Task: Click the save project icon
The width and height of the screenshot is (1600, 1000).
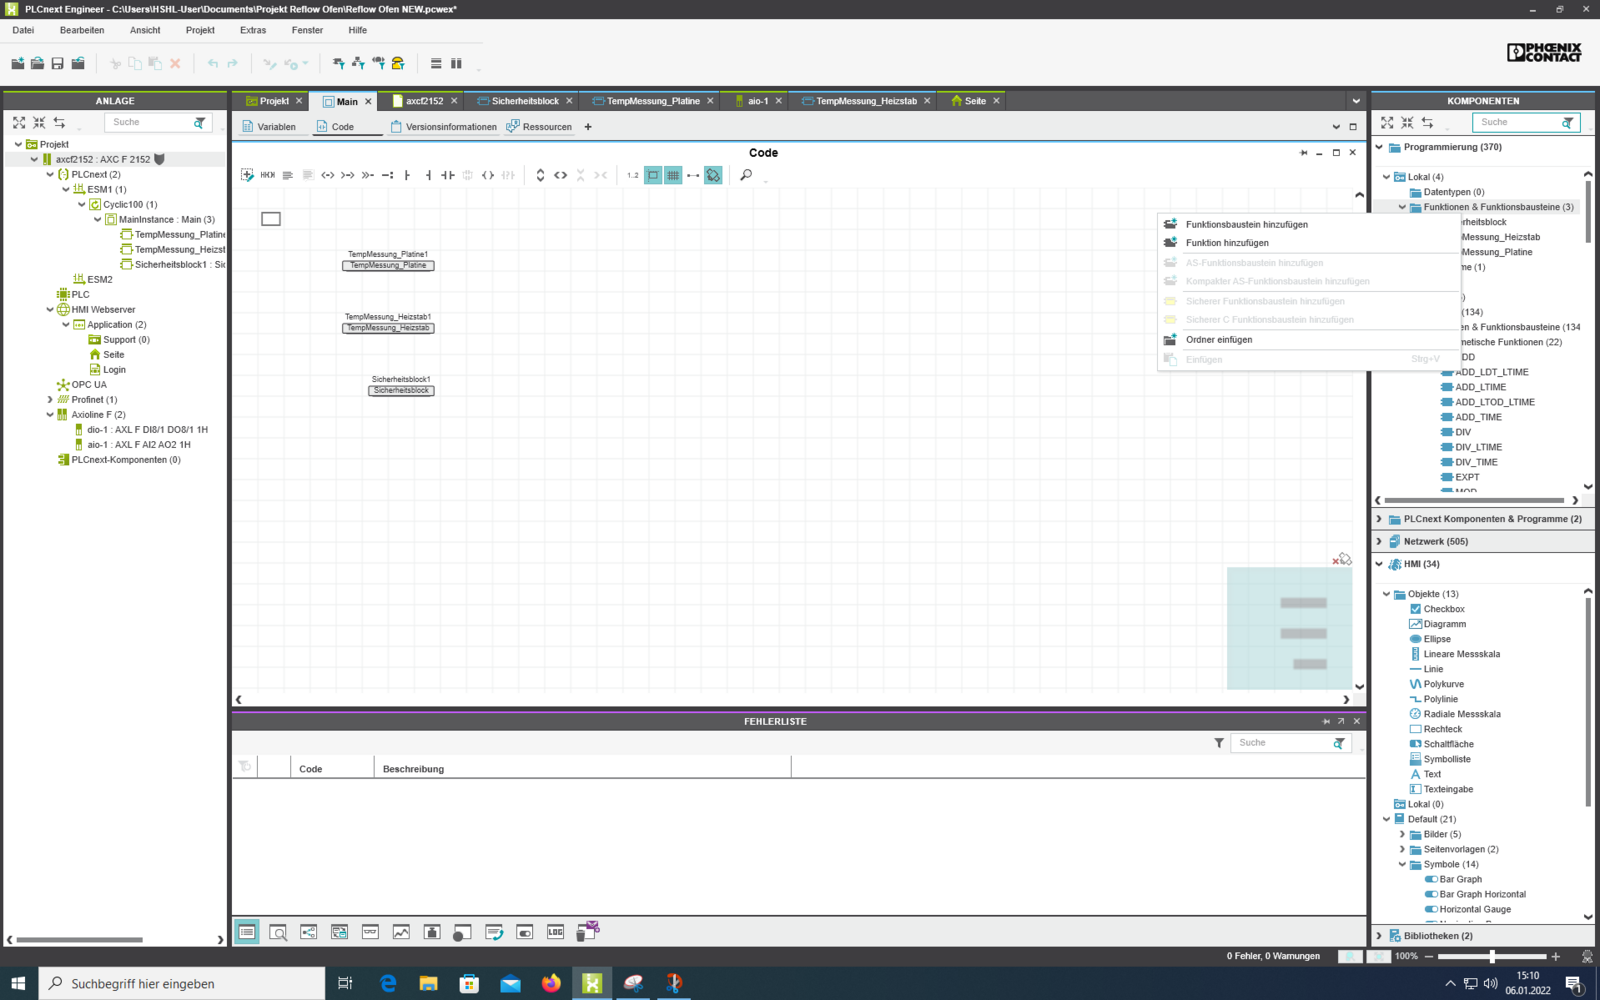Action: click(57, 63)
